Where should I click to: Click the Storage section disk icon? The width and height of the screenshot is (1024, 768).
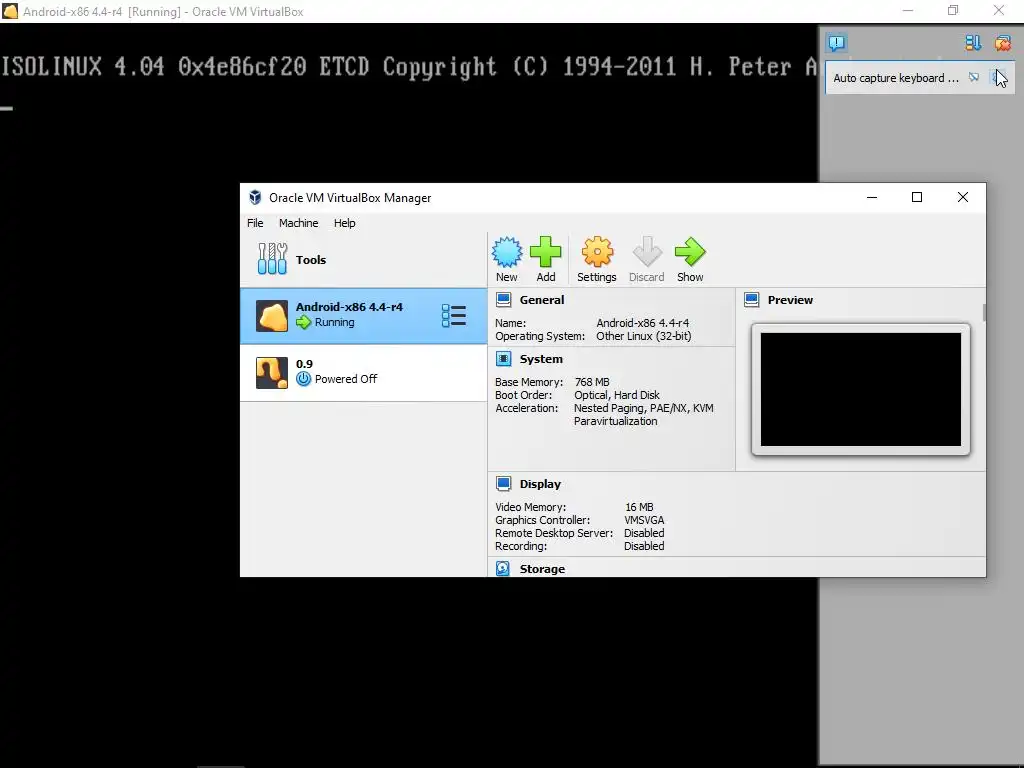[503, 569]
